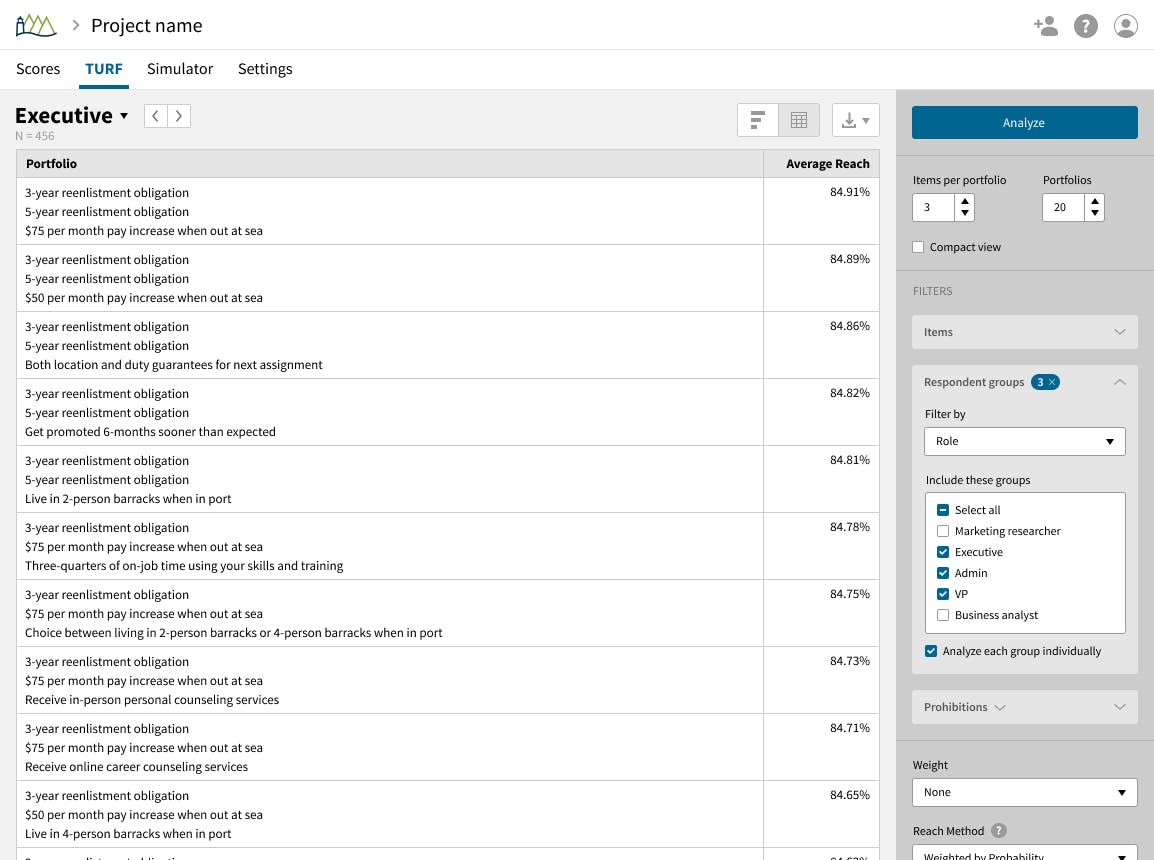Image resolution: width=1154 pixels, height=860 pixels.
Task: Open the add user icon
Action: [1045, 26]
